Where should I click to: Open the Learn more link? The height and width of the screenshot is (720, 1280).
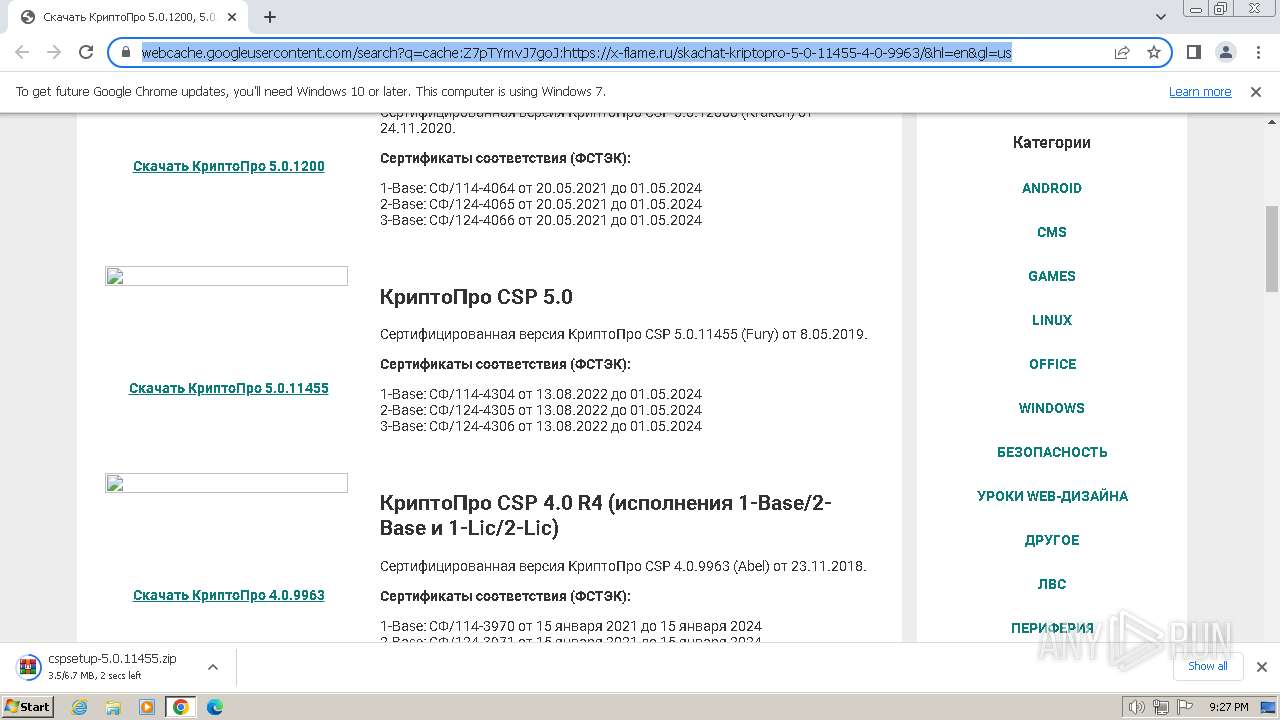point(1200,92)
